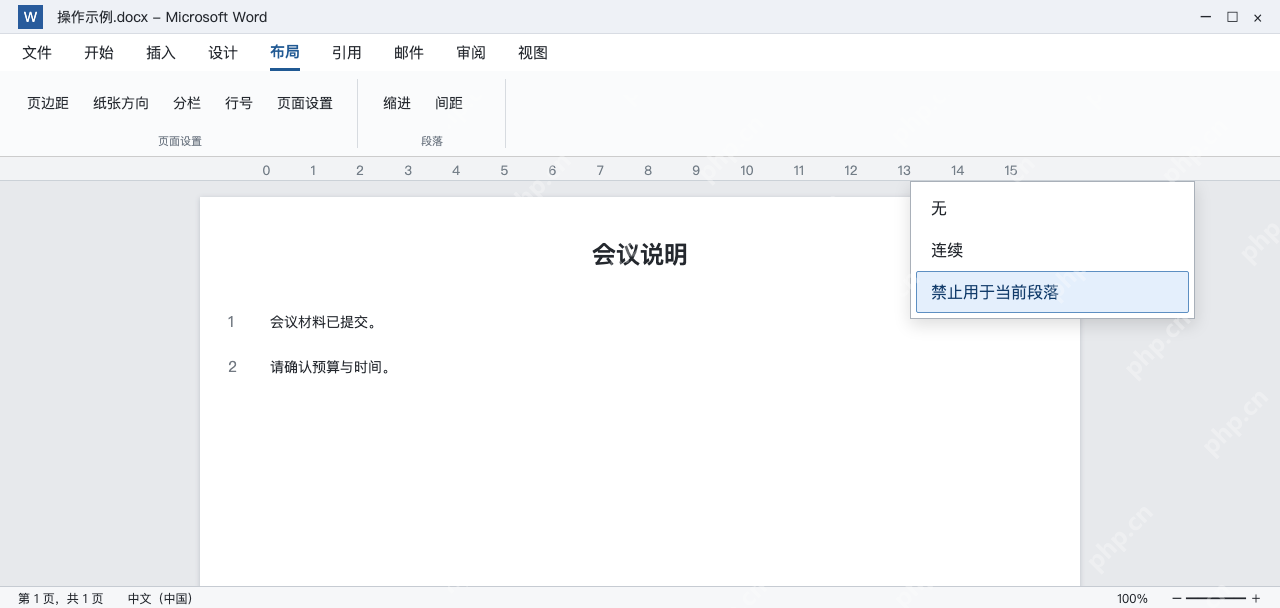Open the 视图 tab

pyautogui.click(x=533, y=53)
